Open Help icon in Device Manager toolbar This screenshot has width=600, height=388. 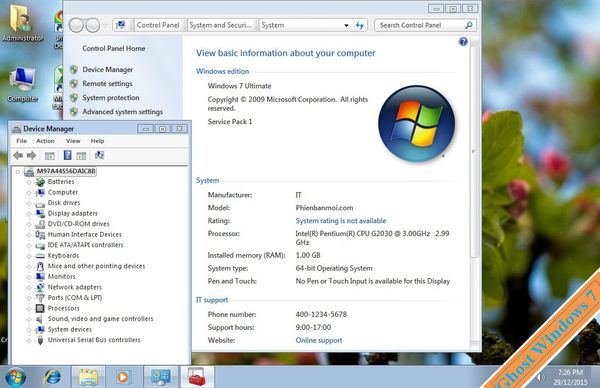(67, 155)
